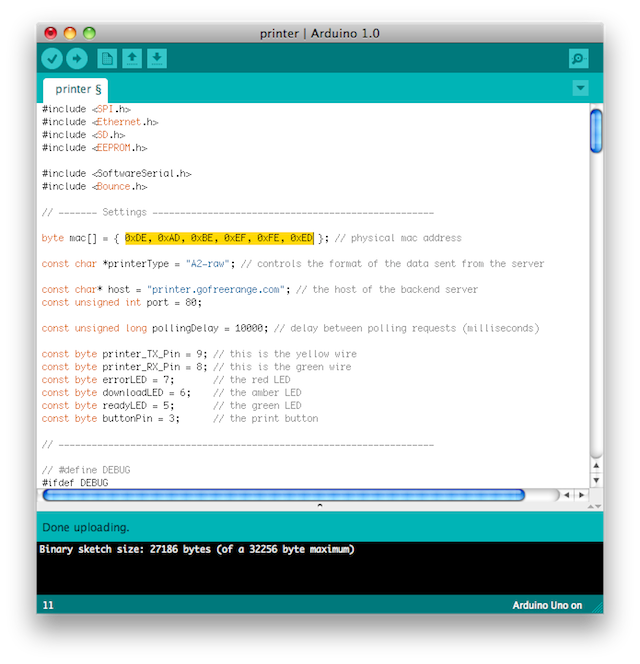Open a sketch with the Open icon
The height and width of the screenshot is (664, 640).
pos(132,58)
